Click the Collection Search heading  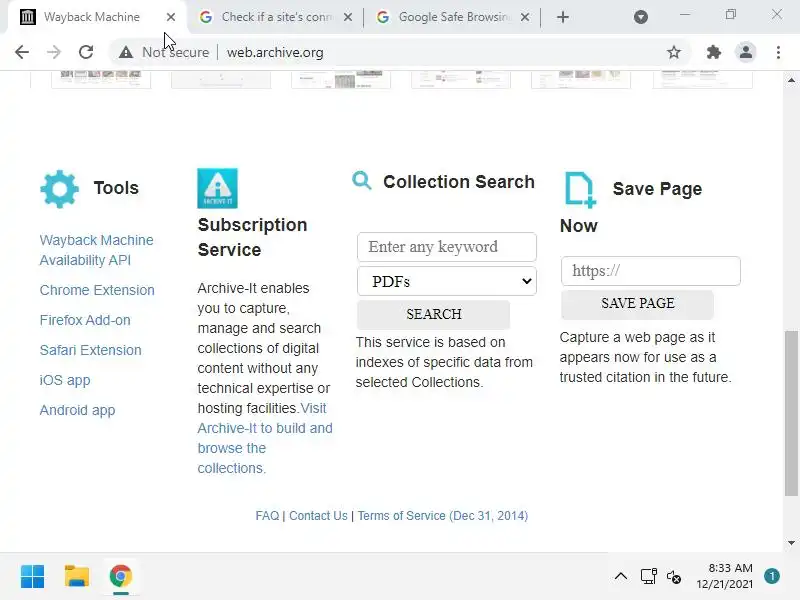coord(459,182)
